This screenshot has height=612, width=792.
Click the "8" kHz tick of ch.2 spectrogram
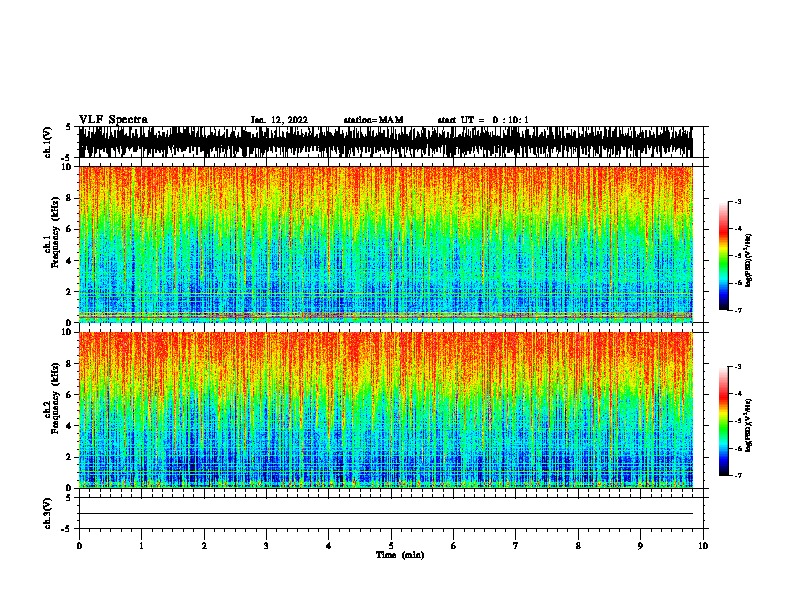pyautogui.click(x=69, y=364)
